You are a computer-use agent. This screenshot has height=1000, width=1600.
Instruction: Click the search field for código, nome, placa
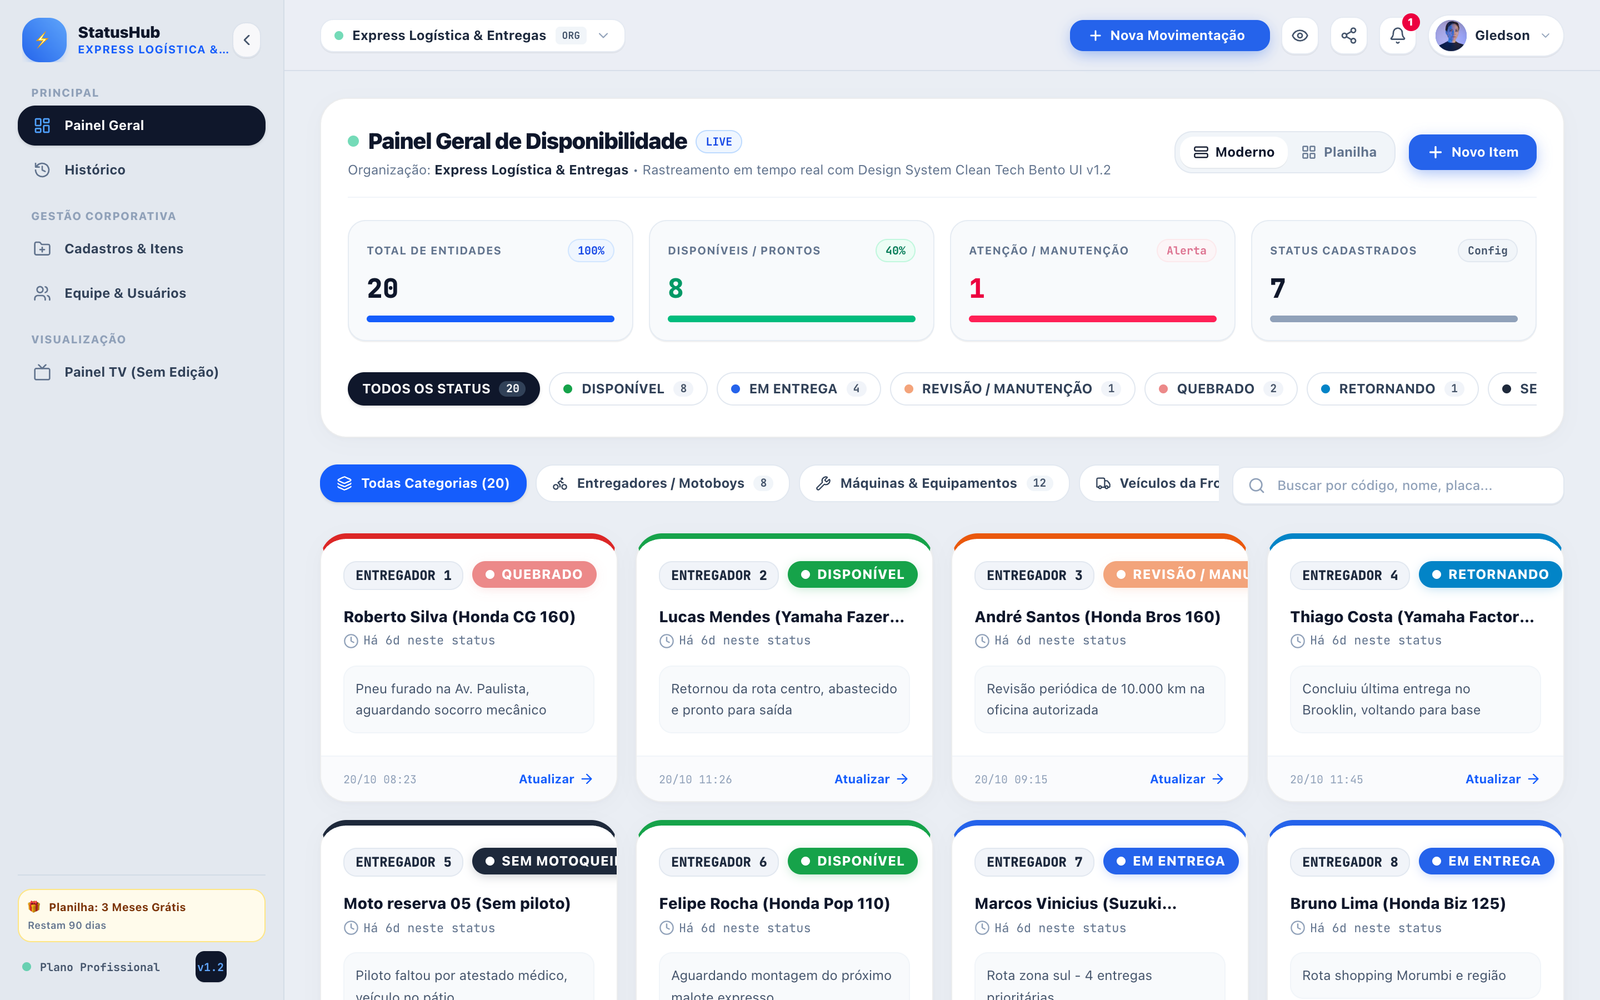(1398, 485)
